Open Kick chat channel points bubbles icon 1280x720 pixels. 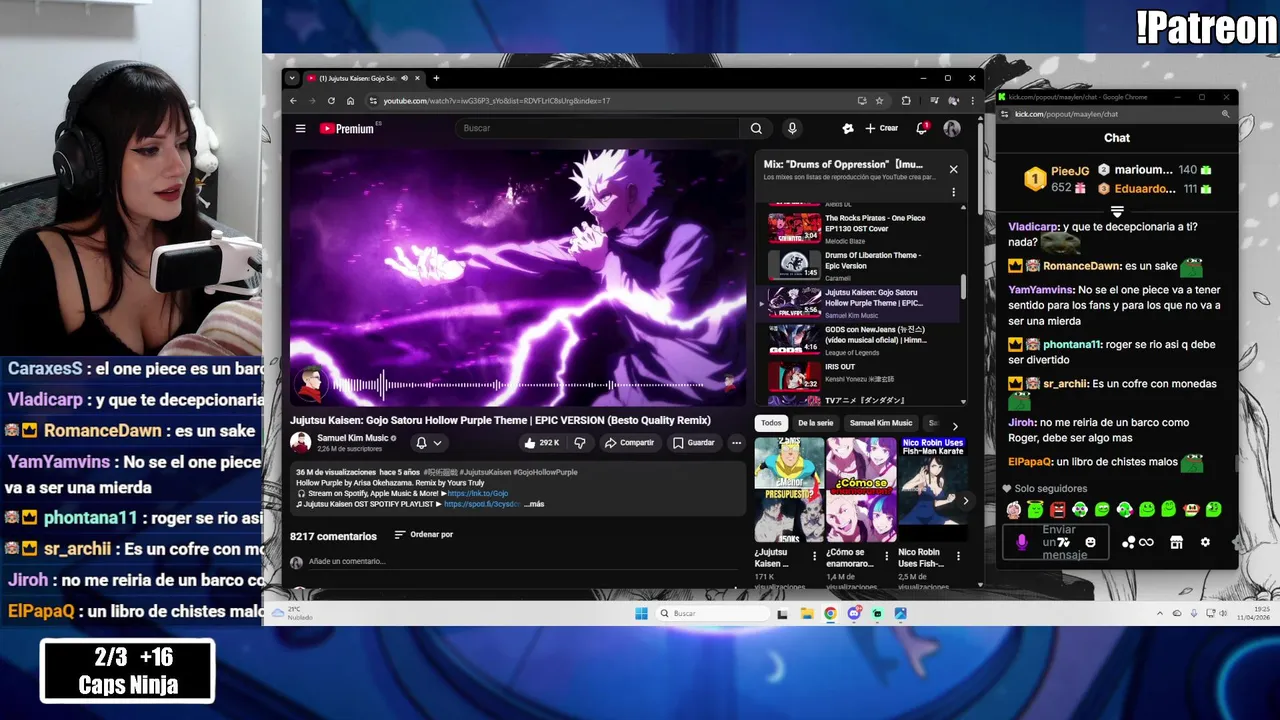pos(1128,542)
